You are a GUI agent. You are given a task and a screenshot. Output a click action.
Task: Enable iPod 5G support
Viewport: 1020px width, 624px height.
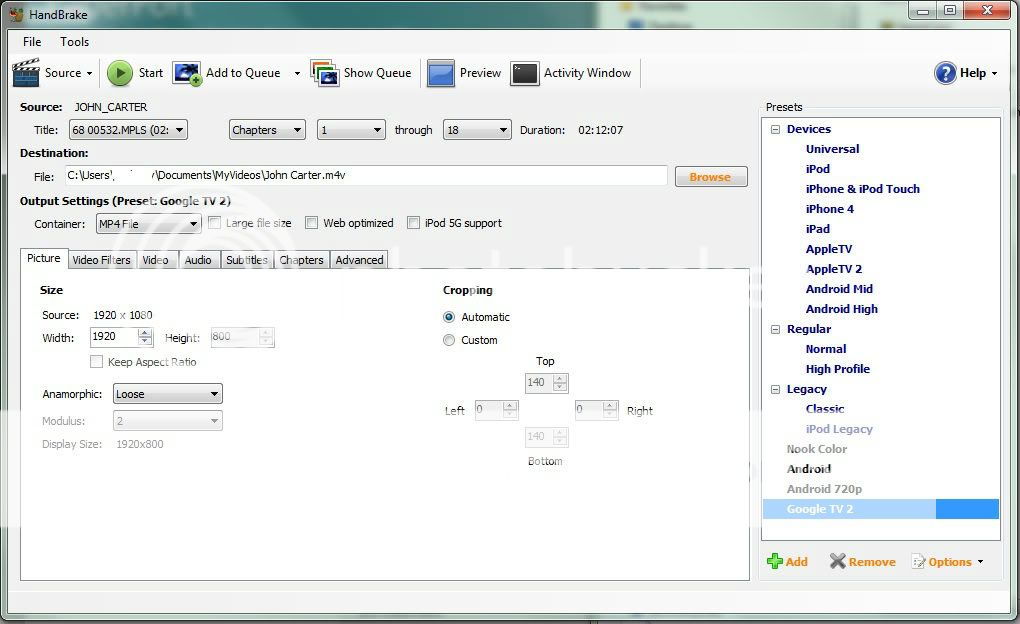413,222
